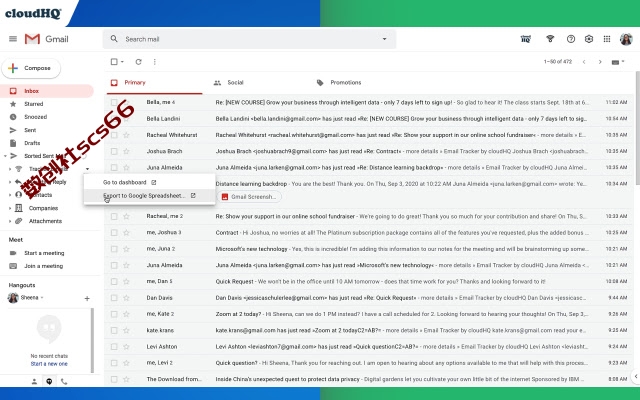
Task: Click the search magnifier icon
Action: [x=114, y=39]
